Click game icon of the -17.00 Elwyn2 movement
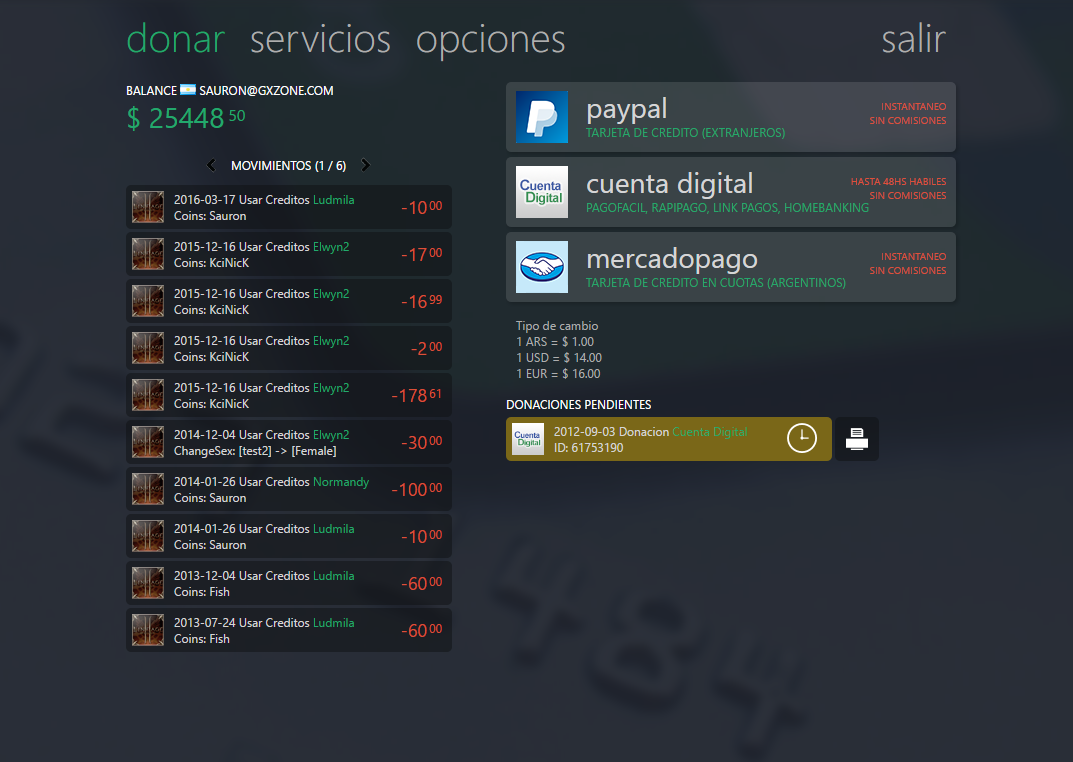 tap(148, 254)
